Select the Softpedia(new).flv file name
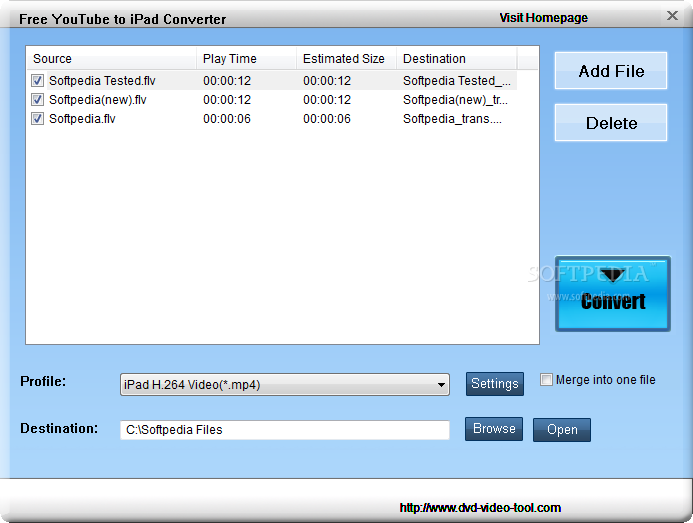The image size is (693, 523). click(98, 100)
